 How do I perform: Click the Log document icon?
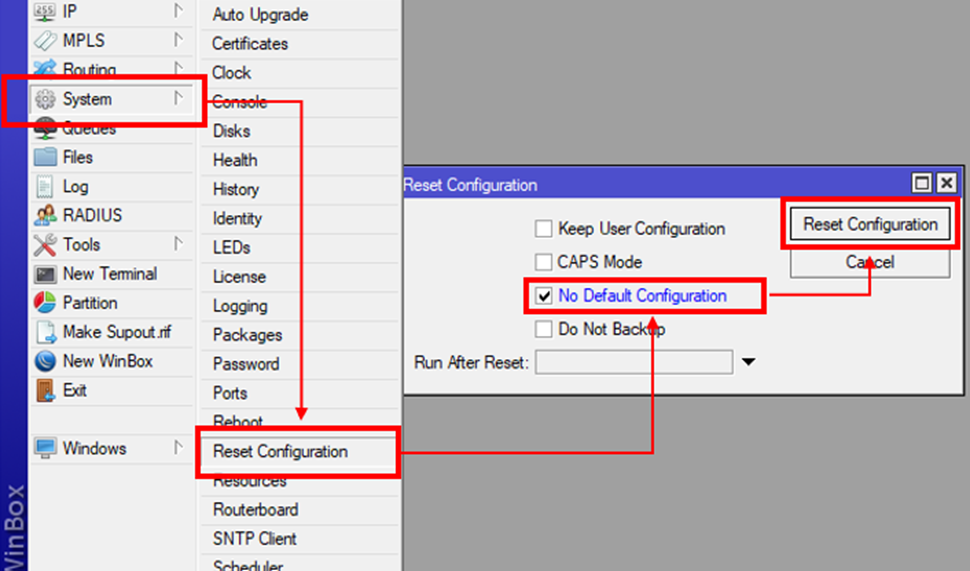(x=45, y=186)
